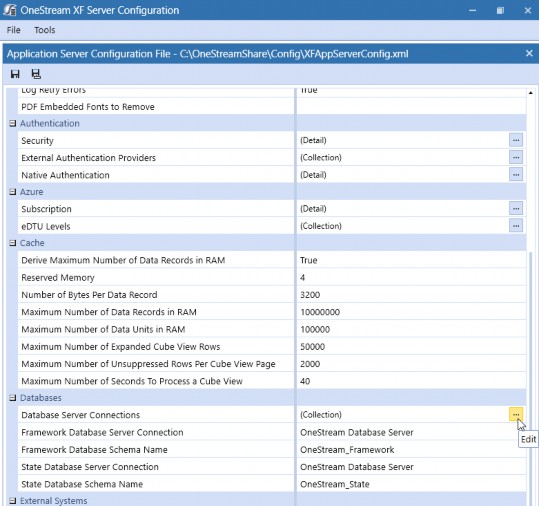Click the Save icon in the toolbar
The width and height of the screenshot is (539, 506).
[x=15, y=74]
